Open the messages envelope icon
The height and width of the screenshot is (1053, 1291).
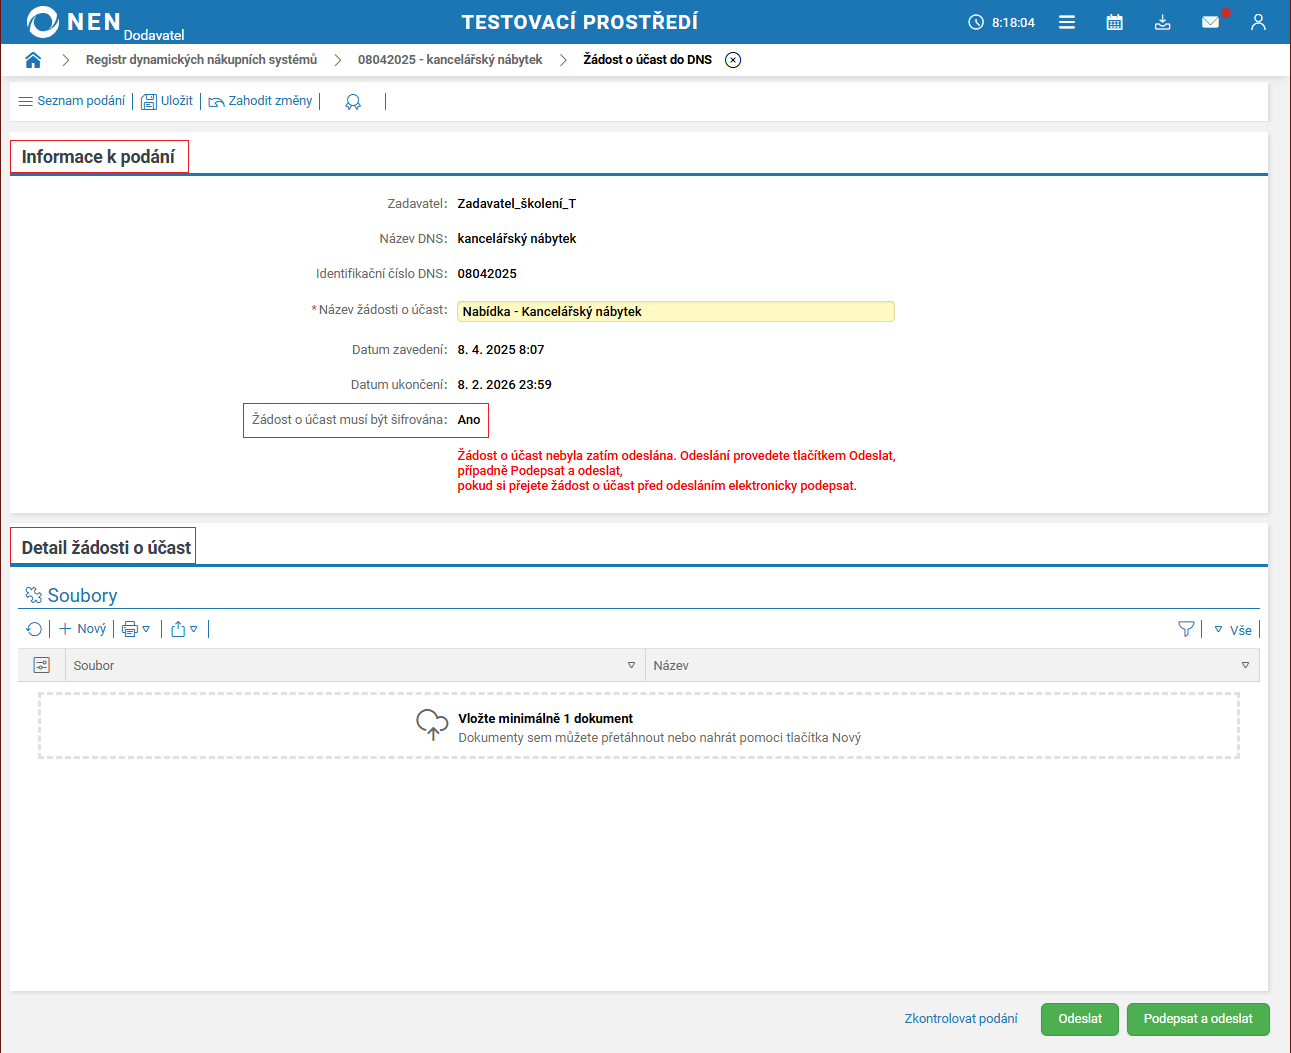click(x=1210, y=22)
